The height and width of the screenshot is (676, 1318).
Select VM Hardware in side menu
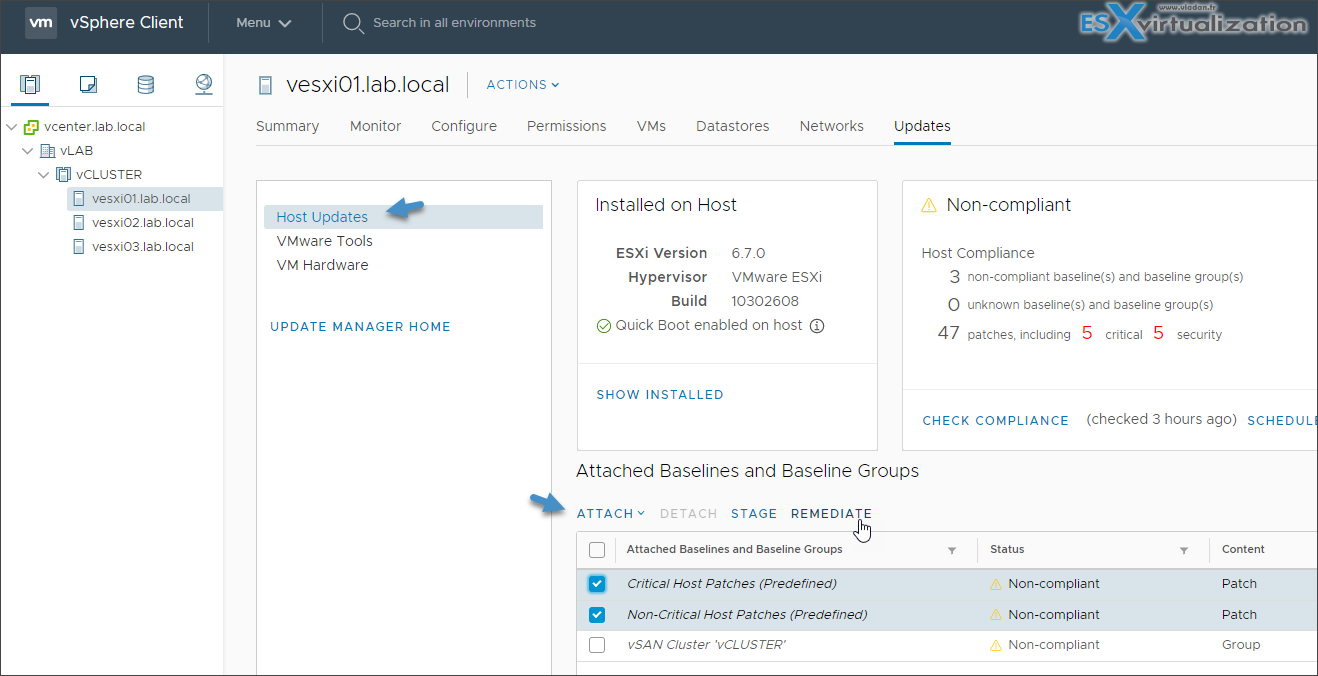click(322, 265)
